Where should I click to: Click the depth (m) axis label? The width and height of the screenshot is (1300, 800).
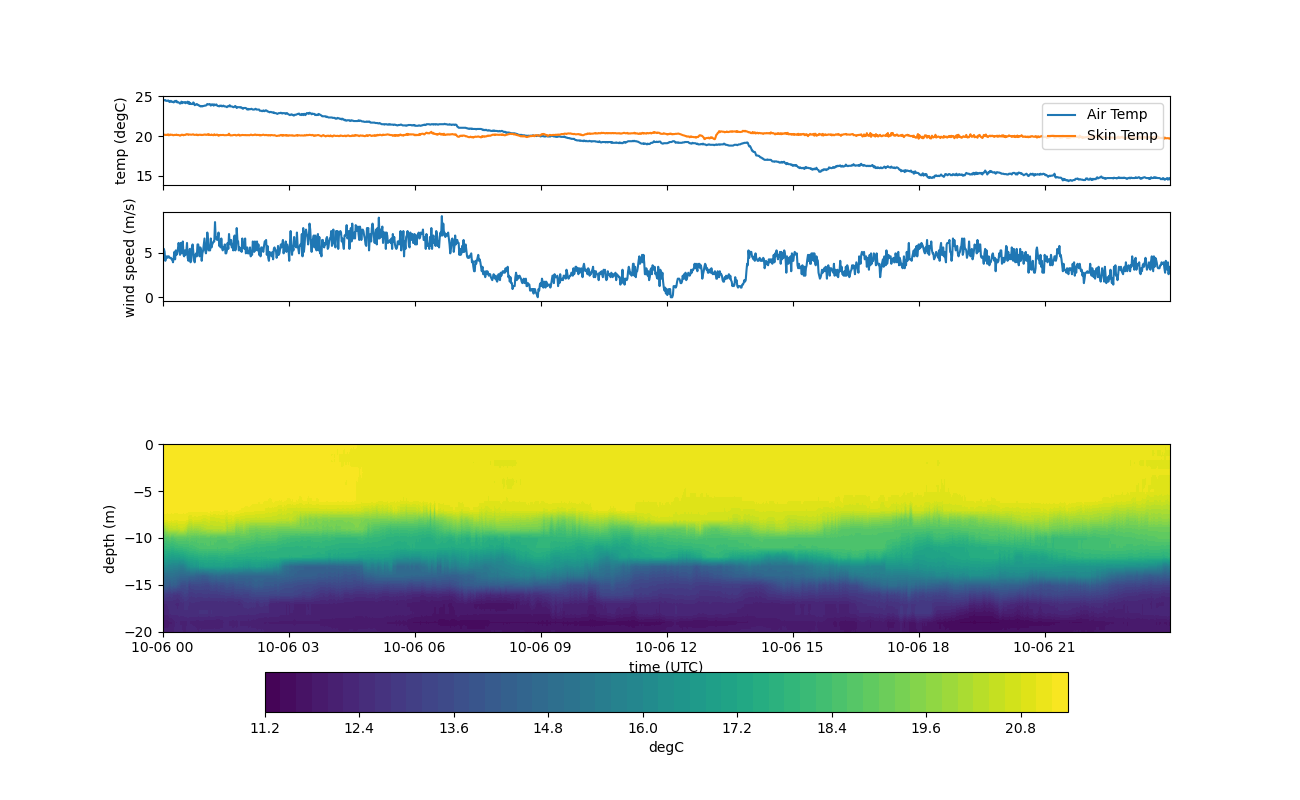(x=109, y=538)
